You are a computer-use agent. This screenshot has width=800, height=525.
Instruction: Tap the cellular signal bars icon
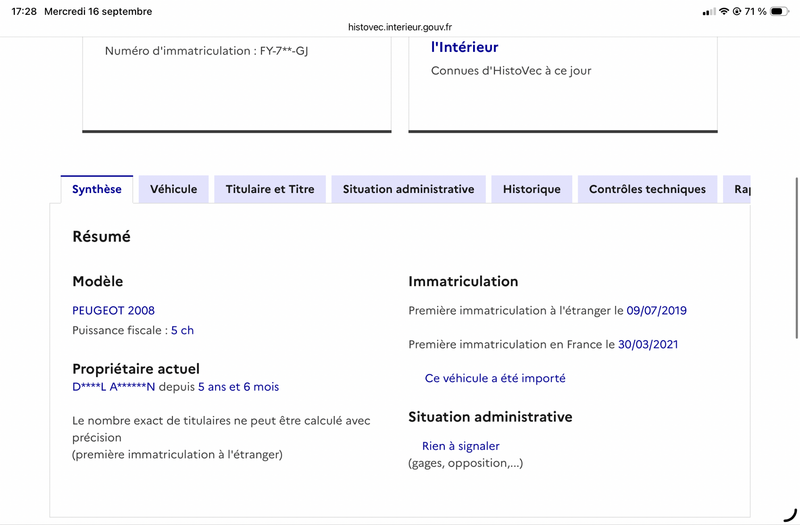point(709,12)
